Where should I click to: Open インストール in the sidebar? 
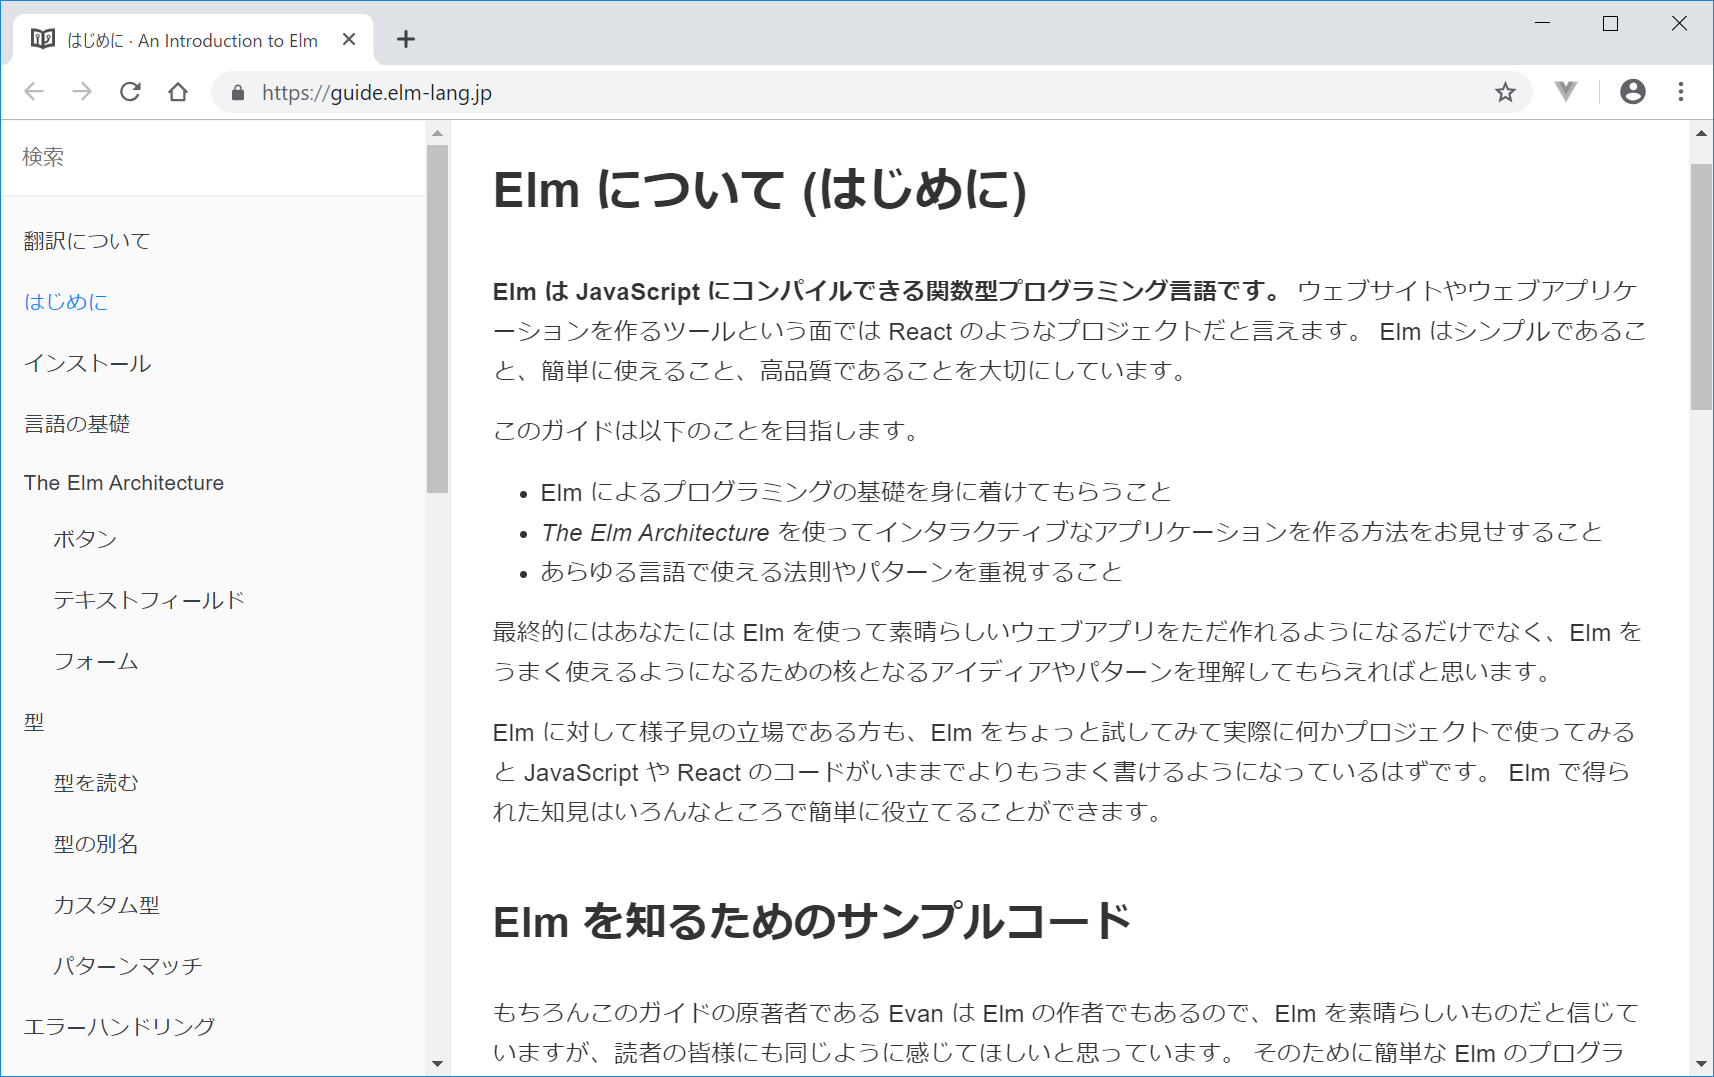click(88, 363)
